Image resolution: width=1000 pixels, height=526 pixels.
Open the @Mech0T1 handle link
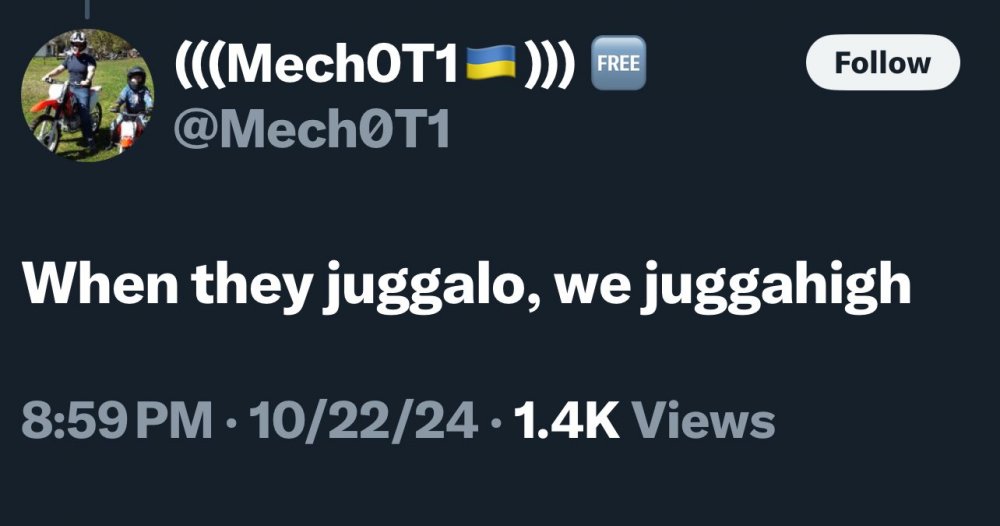[311, 129]
